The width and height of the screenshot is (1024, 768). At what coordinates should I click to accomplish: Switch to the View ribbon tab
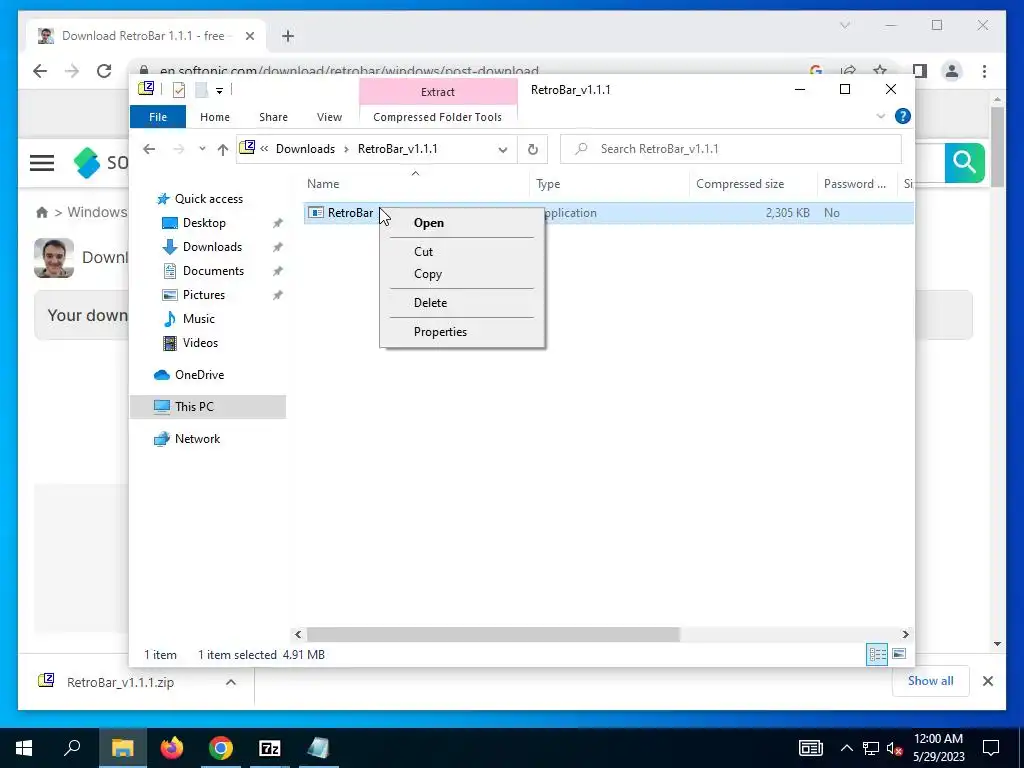pyautogui.click(x=329, y=117)
